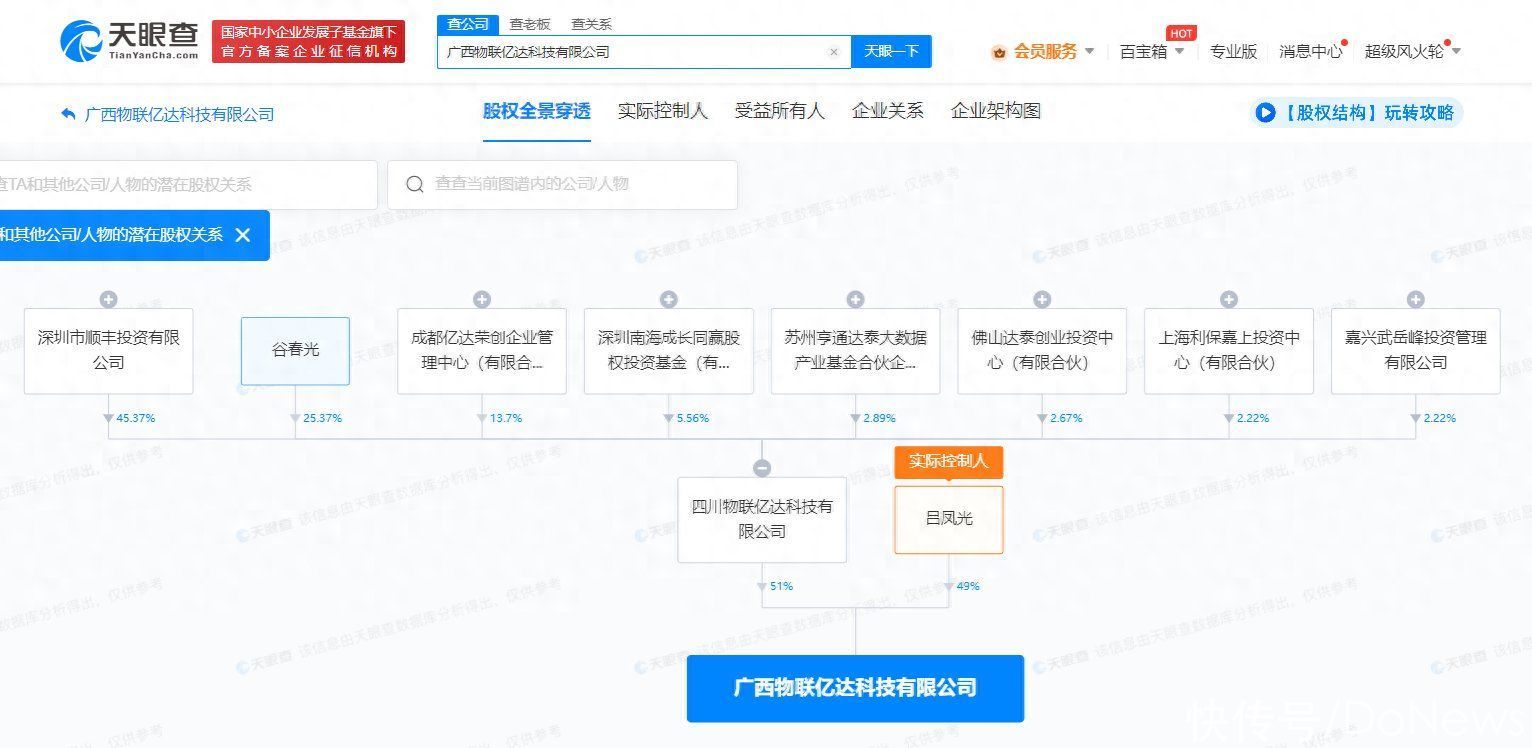Click the 谷春光 shareholder node
The height and width of the screenshot is (748, 1532).
click(x=295, y=351)
